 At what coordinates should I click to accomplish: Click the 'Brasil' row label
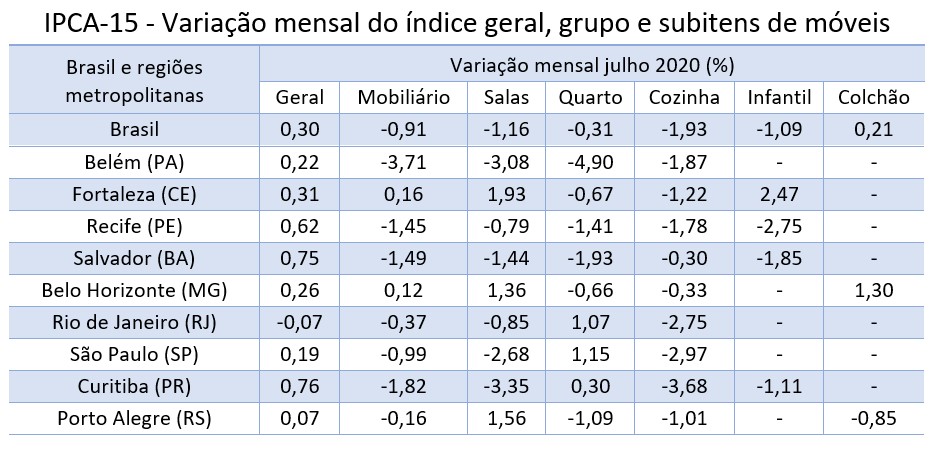135,128
